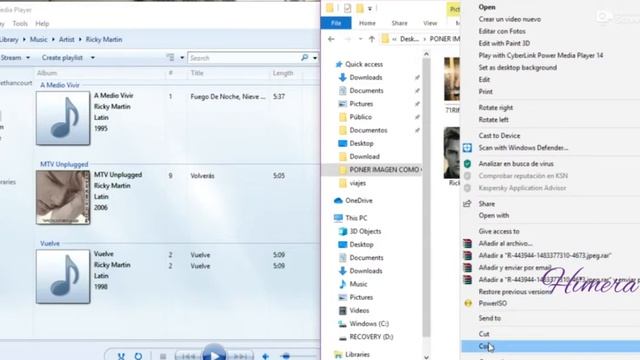The height and width of the screenshot is (360, 640).
Task: Open the Customize Quick Access Toolbar dropdown
Action: pos(370,8)
